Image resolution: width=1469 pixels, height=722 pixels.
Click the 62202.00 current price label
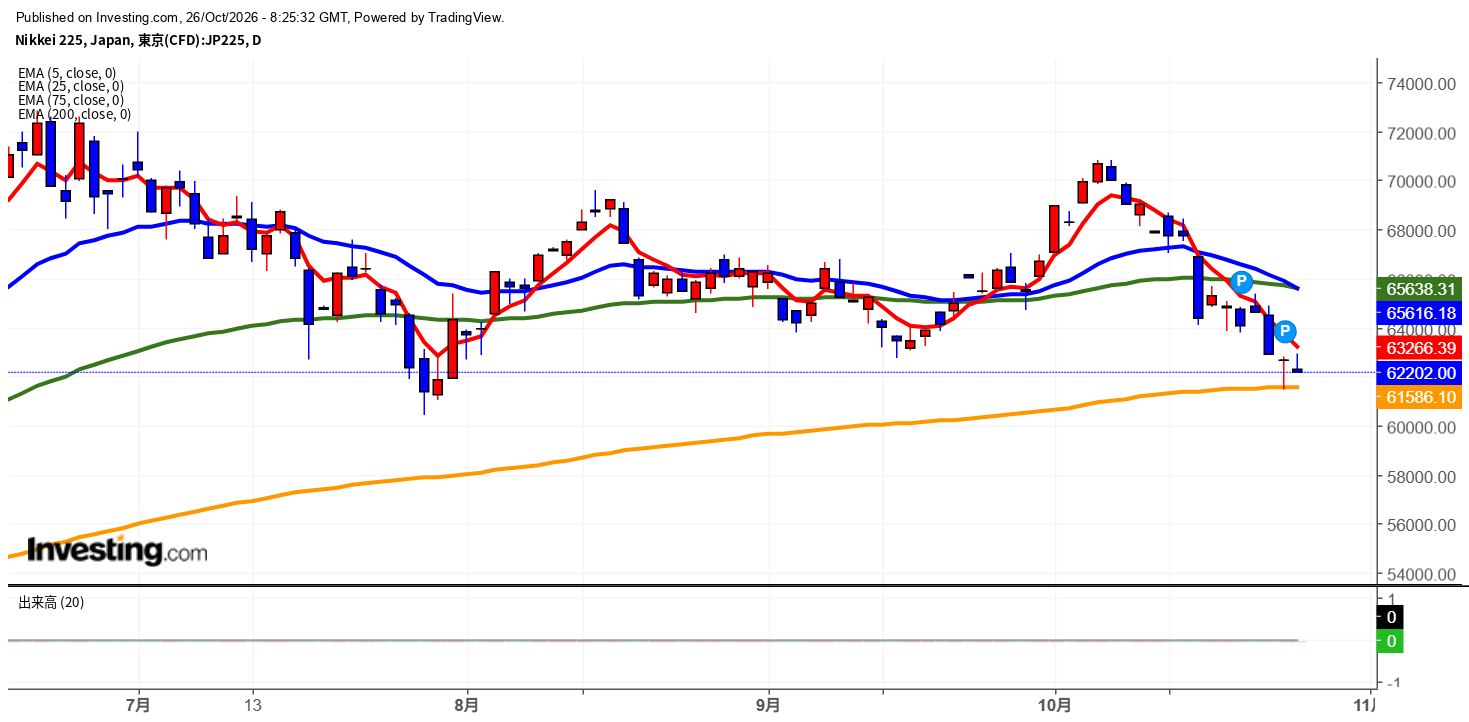click(1420, 373)
